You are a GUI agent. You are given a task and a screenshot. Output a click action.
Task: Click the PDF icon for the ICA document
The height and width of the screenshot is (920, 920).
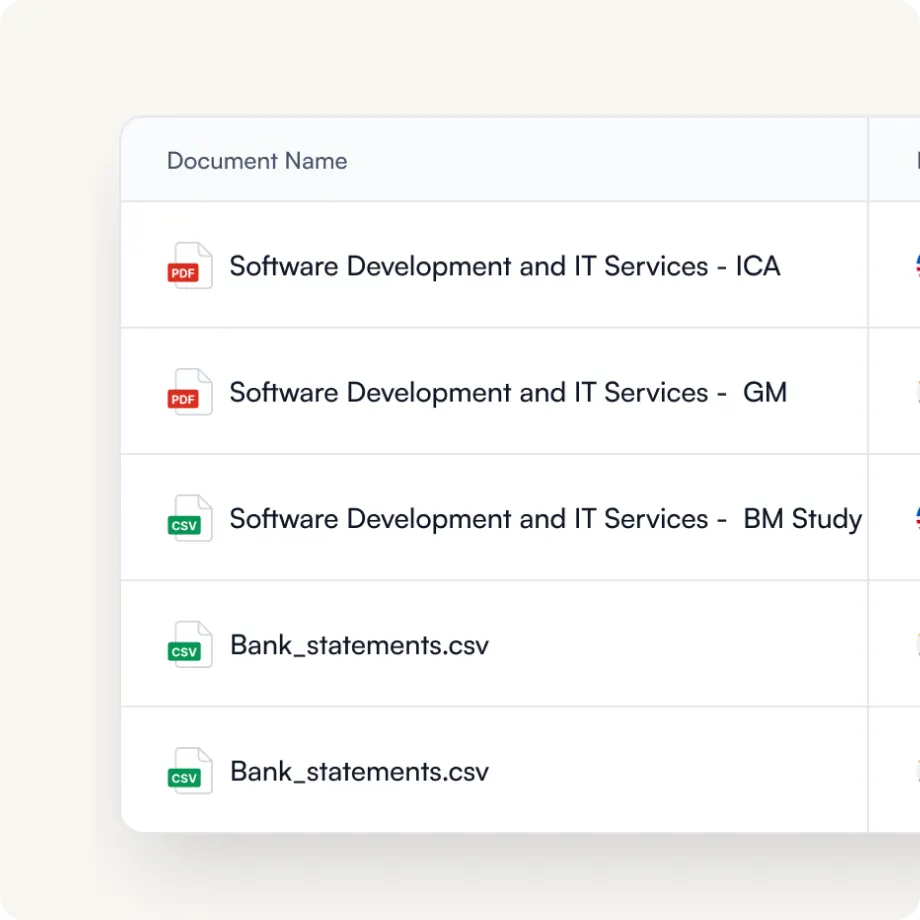[x=189, y=266]
